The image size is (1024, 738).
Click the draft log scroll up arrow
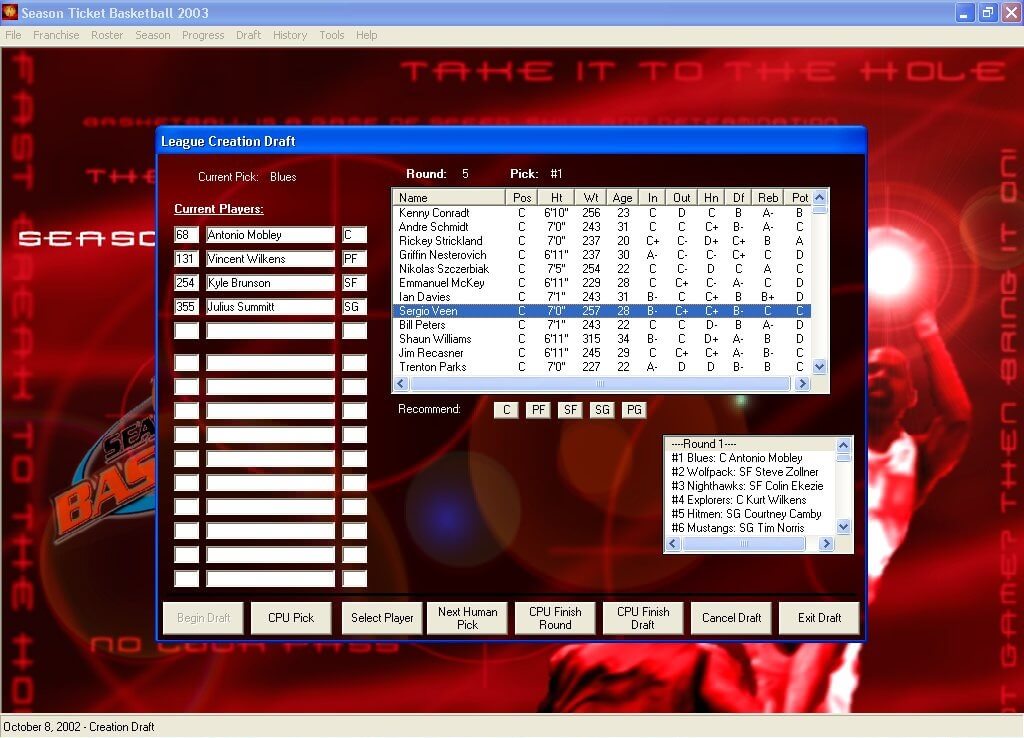(843, 445)
